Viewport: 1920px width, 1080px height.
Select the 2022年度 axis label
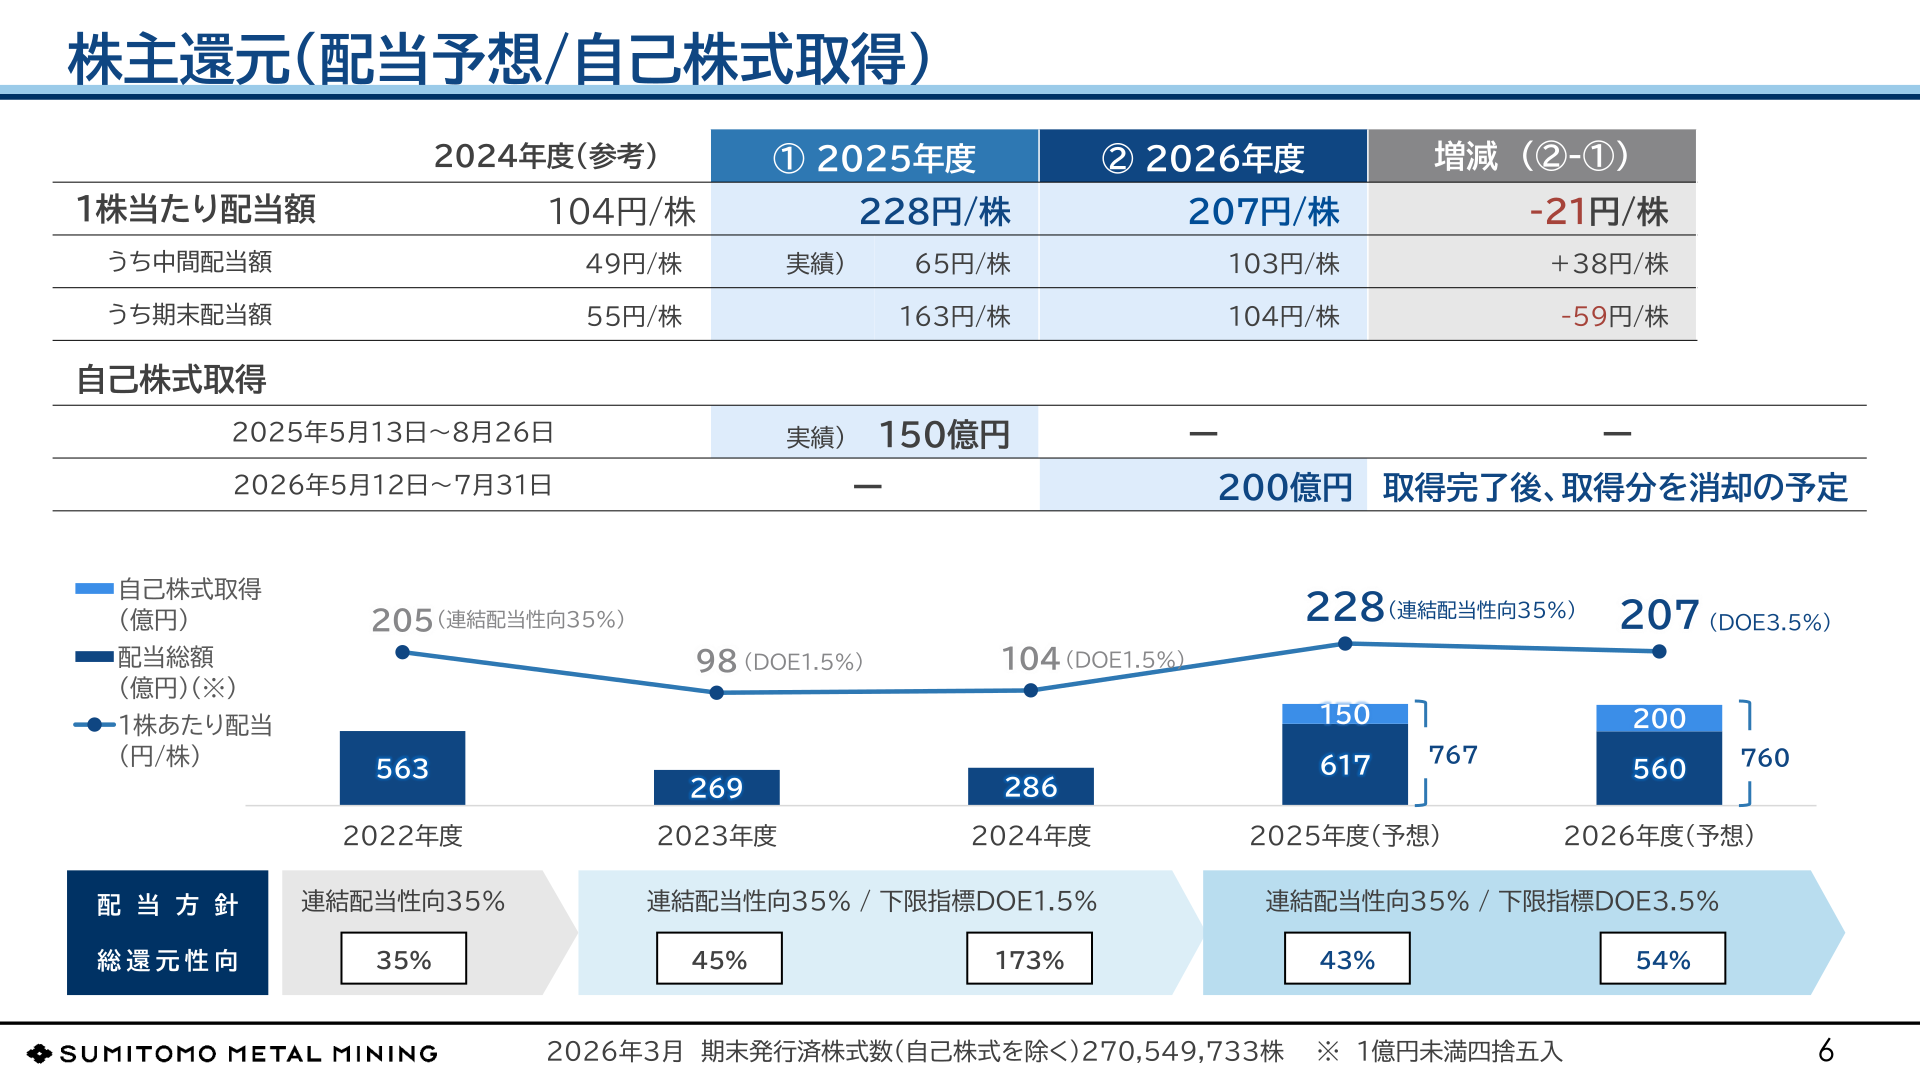coord(403,836)
